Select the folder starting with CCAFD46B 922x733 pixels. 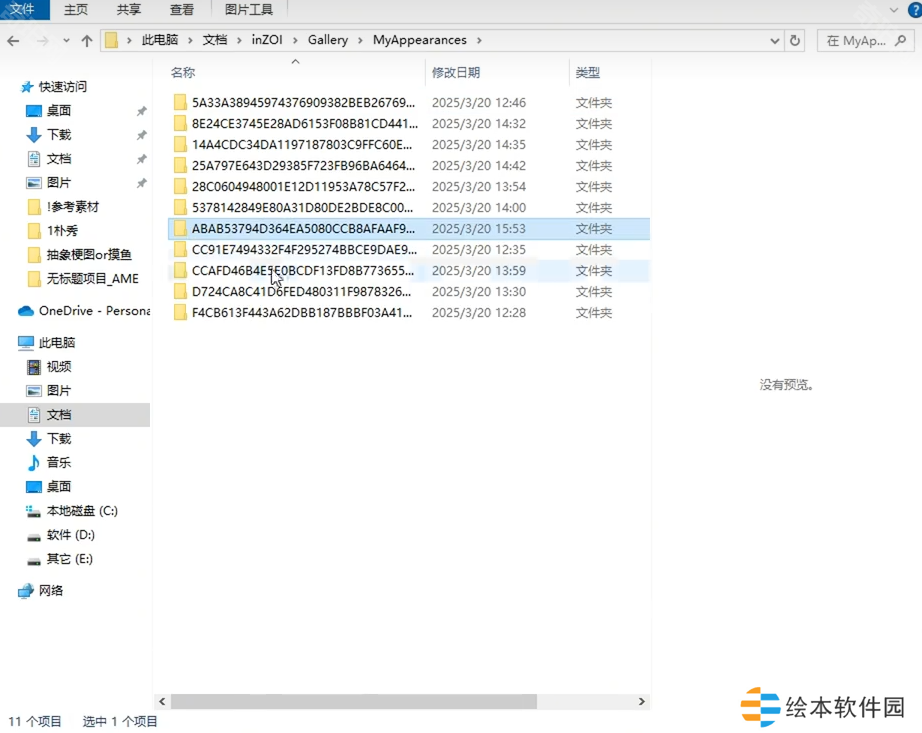(302, 271)
